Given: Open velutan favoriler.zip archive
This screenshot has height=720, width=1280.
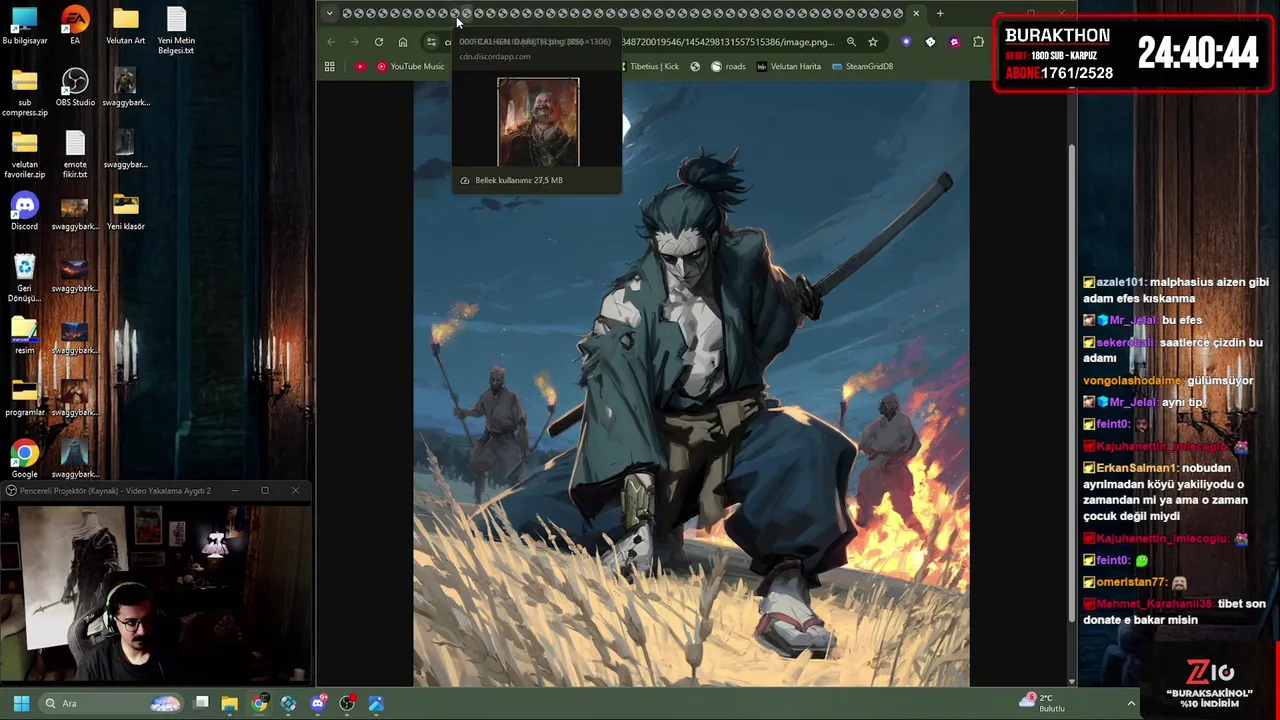Looking at the screenshot, I should point(24,155).
